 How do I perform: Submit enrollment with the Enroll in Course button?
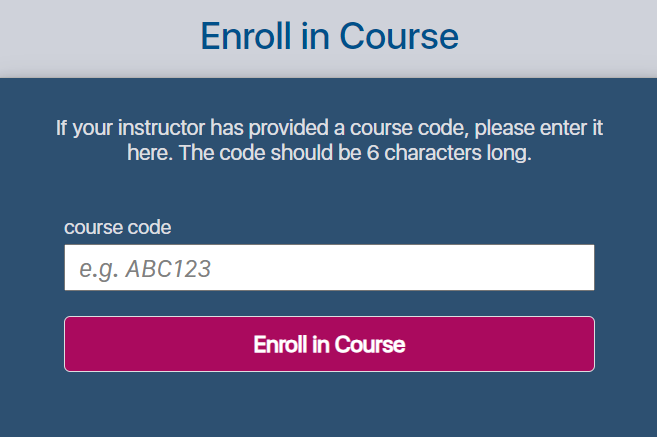pyautogui.click(x=329, y=344)
